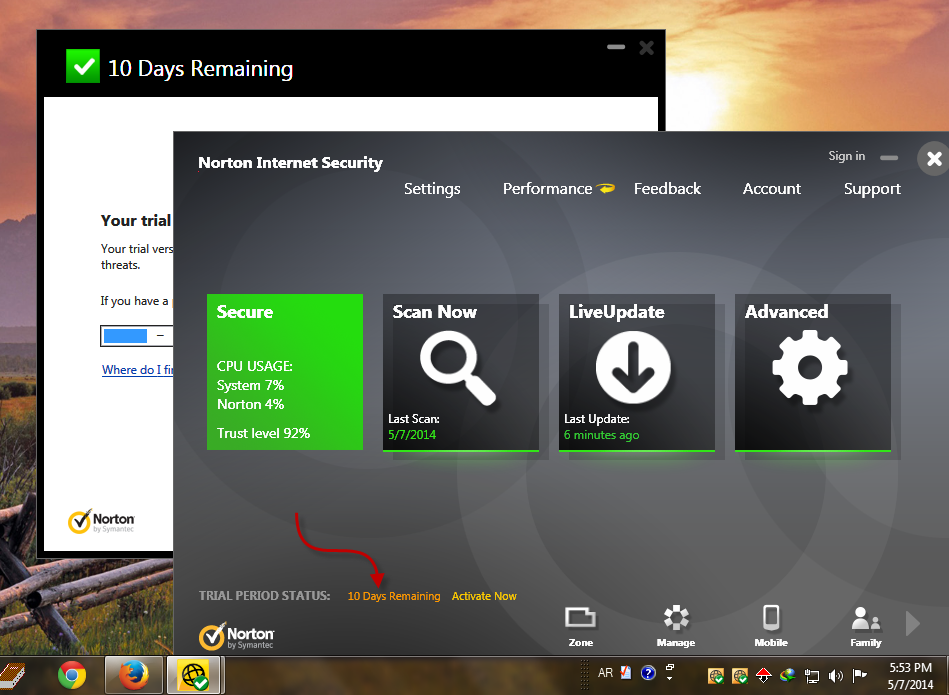
Task: Close the Norton Internet Security main window
Action: pyautogui.click(x=934, y=159)
